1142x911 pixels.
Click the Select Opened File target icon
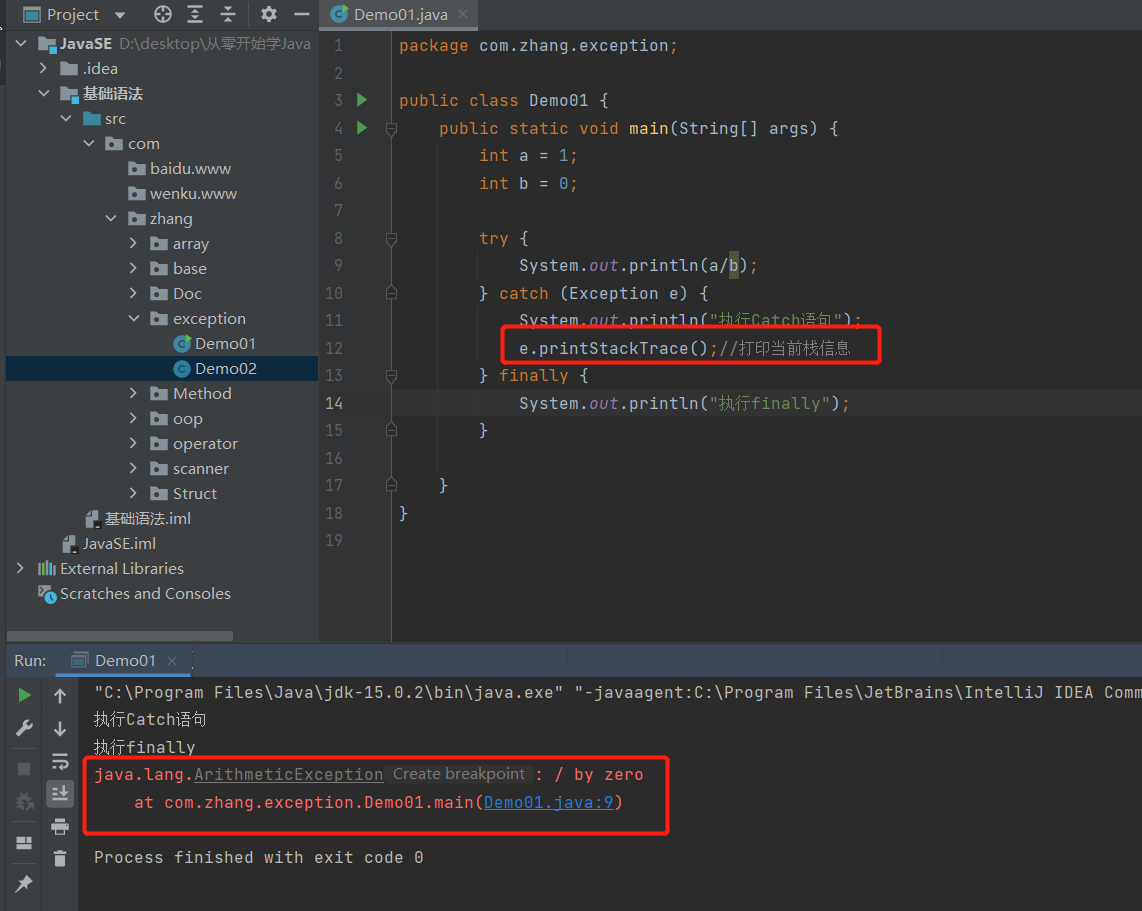pos(163,14)
